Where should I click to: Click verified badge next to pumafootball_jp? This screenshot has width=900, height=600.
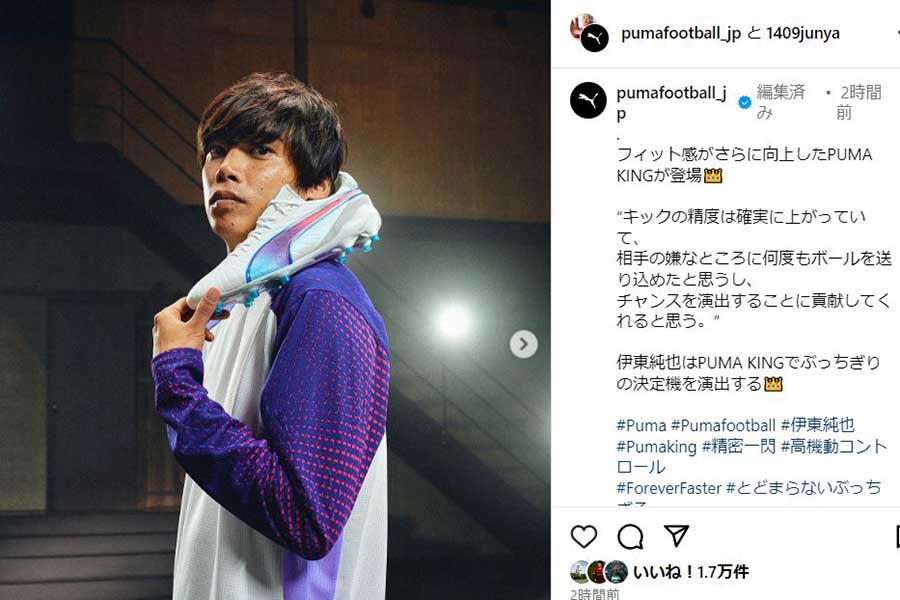click(x=744, y=103)
